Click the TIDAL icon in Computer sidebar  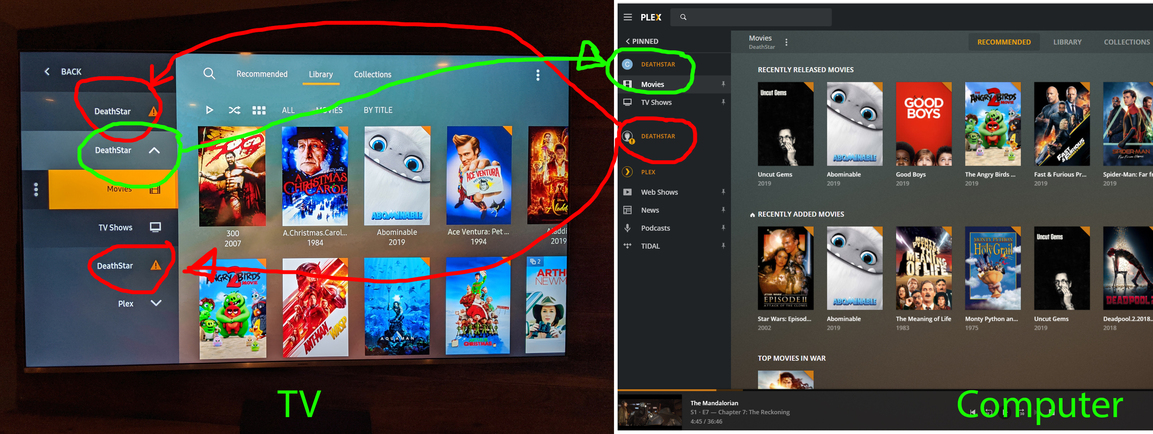click(627, 246)
